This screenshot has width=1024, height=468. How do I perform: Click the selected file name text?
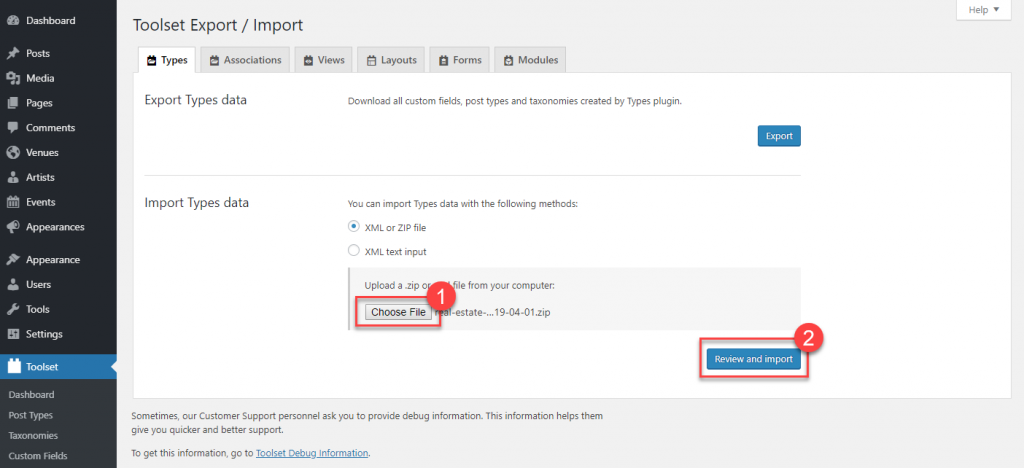click(x=492, y=312)
